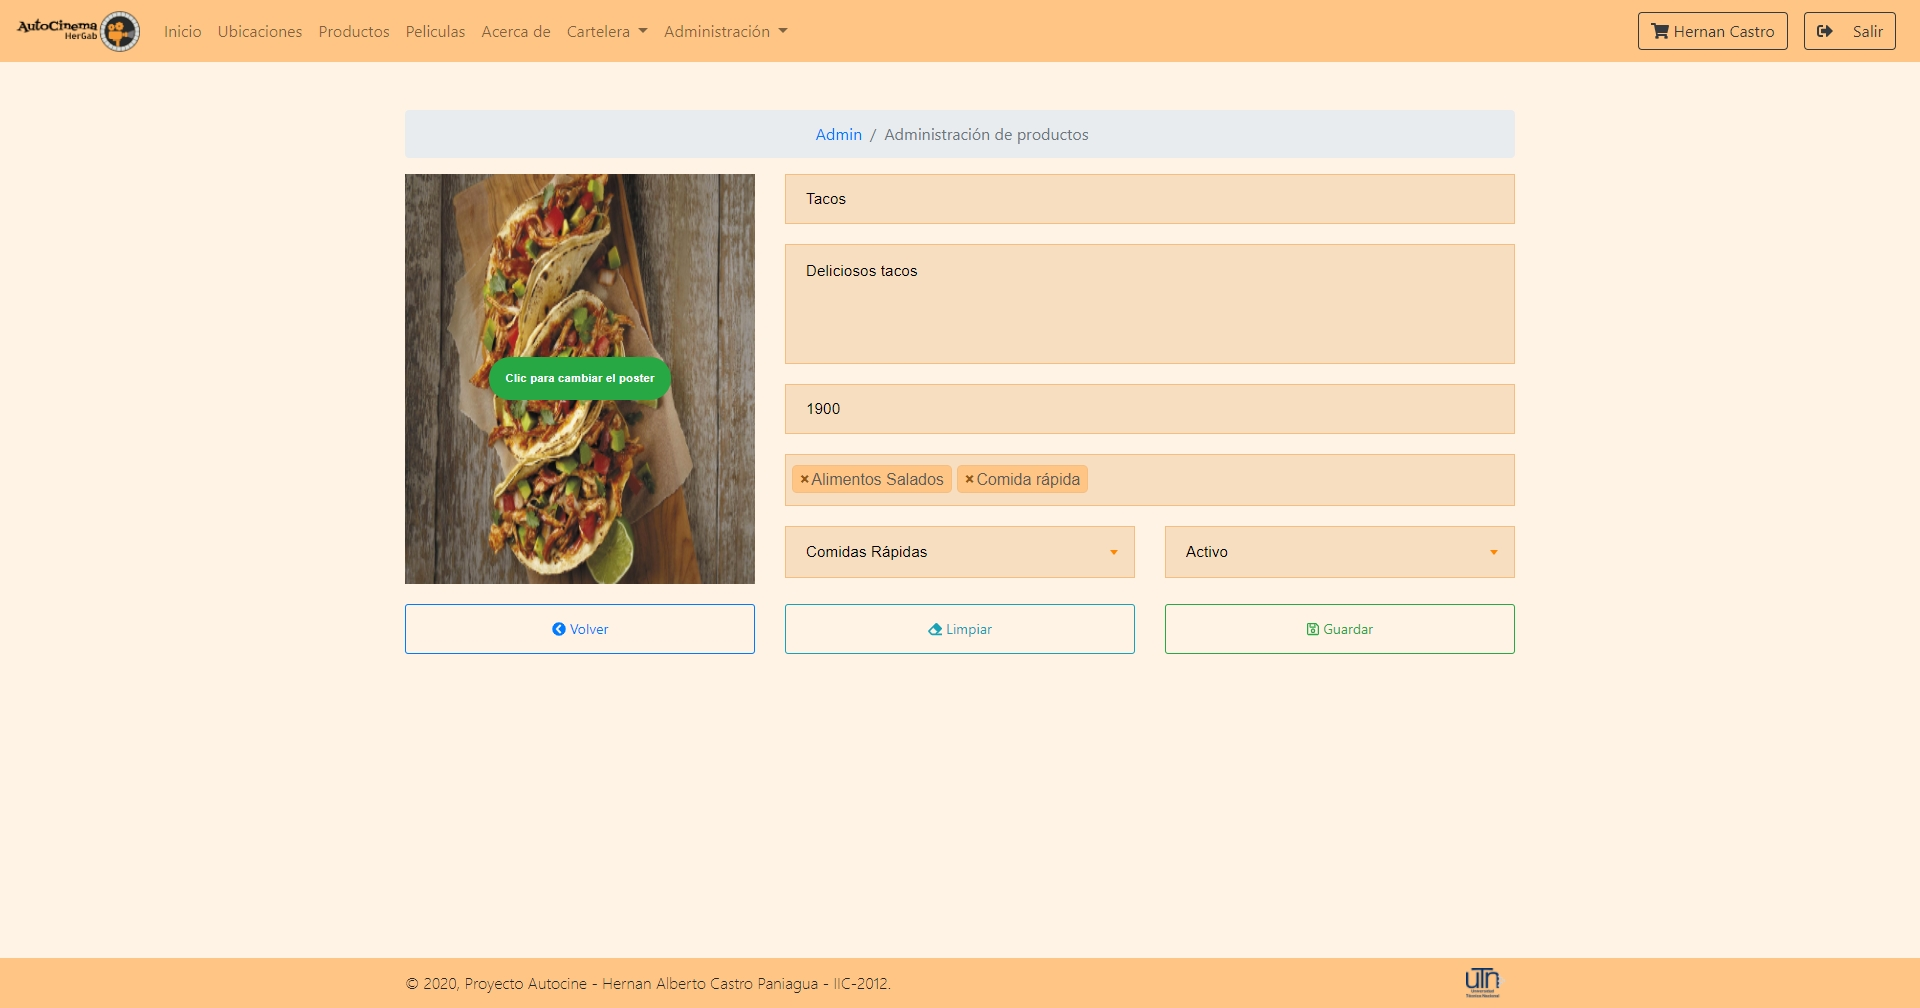Screen dimensions: 1920x1008
Task: Select the price field showing 1900
Action: tap(1150, 409)
